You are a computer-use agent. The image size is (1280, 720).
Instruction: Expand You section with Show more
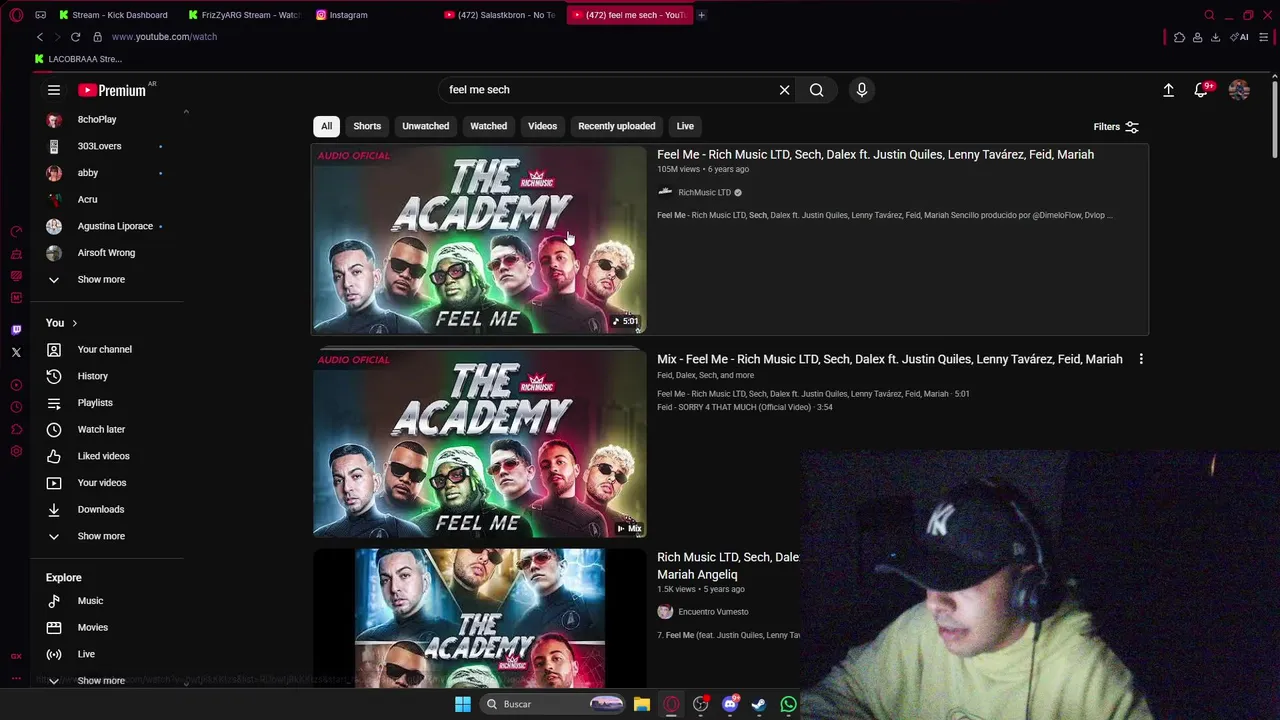pos(100,536)
